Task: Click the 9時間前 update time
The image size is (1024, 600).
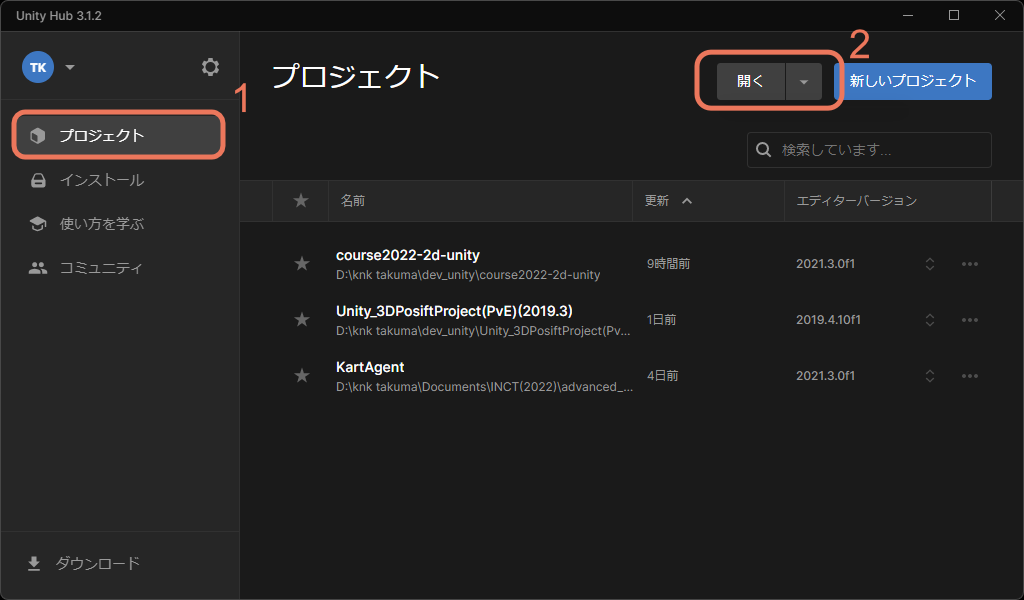Action: 668,264
